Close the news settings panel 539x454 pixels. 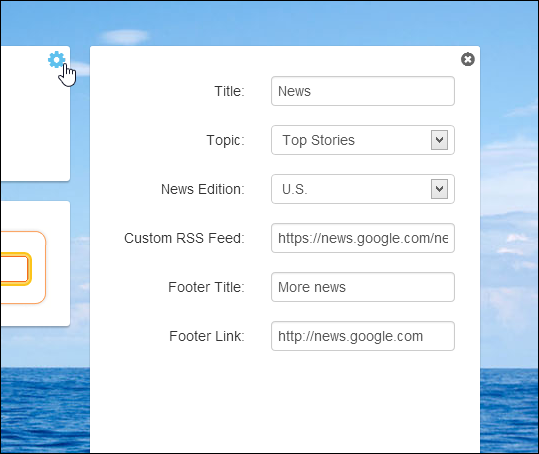[x=468, y=59]
